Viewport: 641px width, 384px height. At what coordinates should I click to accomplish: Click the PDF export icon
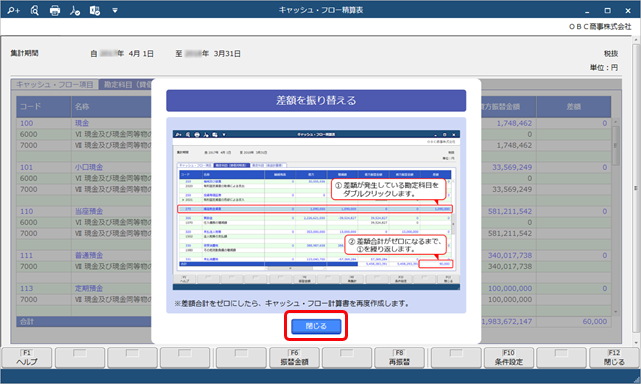[x=75, y=10]
